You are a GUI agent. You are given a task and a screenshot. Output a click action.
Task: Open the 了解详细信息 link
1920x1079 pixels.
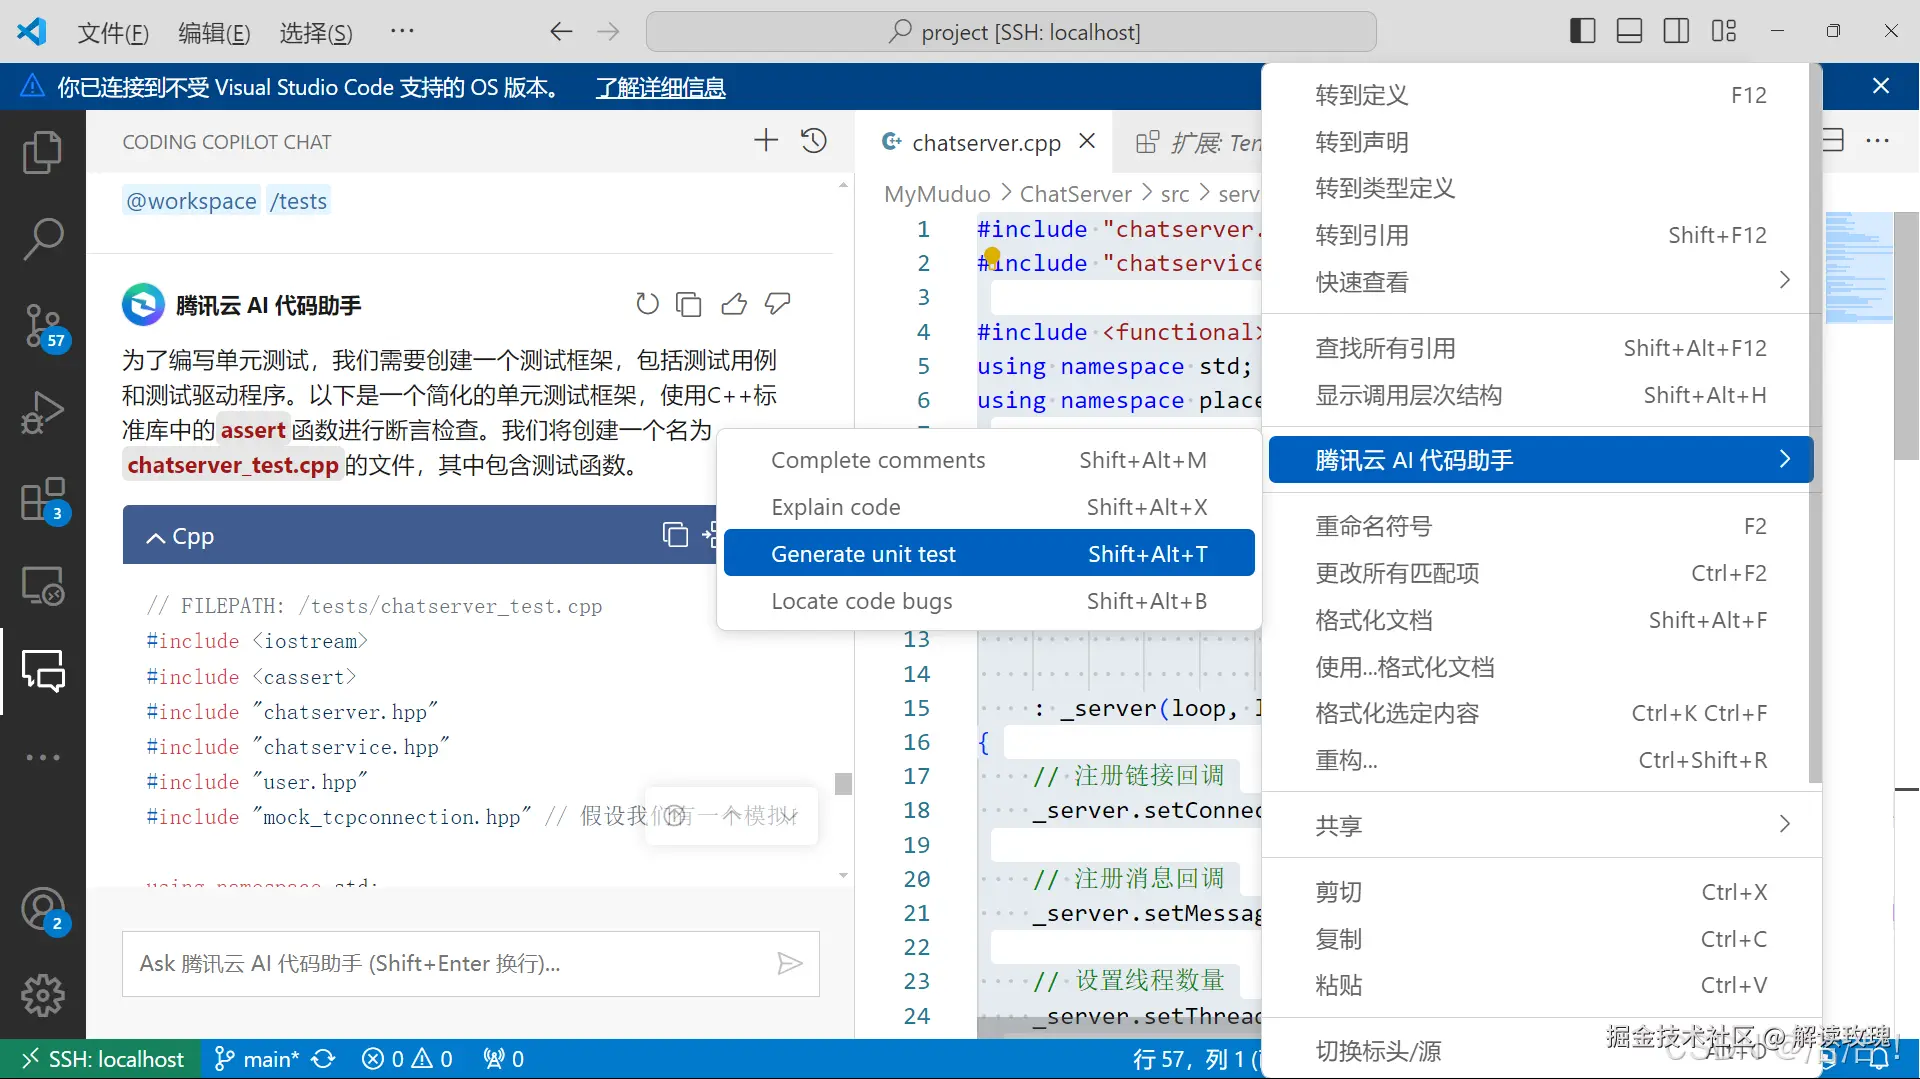pos(661,88)
